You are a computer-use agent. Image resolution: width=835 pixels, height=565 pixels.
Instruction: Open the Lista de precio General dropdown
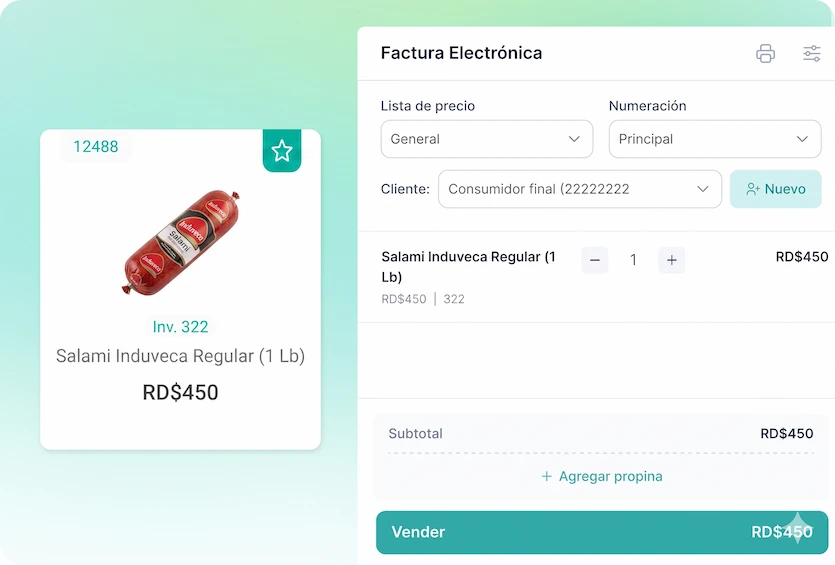tap(487, 139)
